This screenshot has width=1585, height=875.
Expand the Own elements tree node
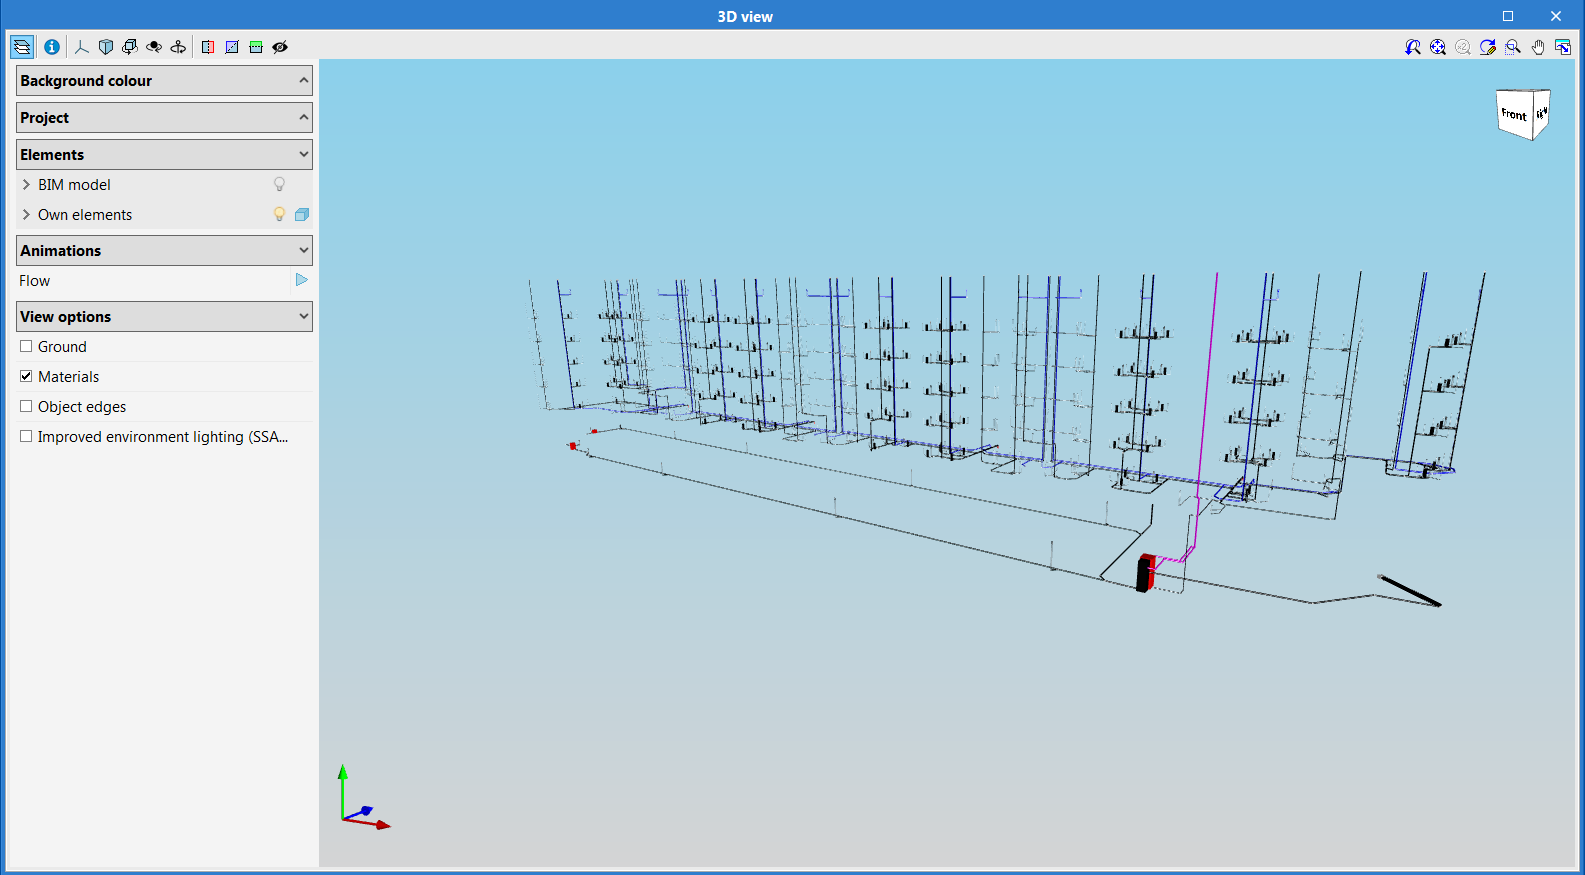point(26,215)
